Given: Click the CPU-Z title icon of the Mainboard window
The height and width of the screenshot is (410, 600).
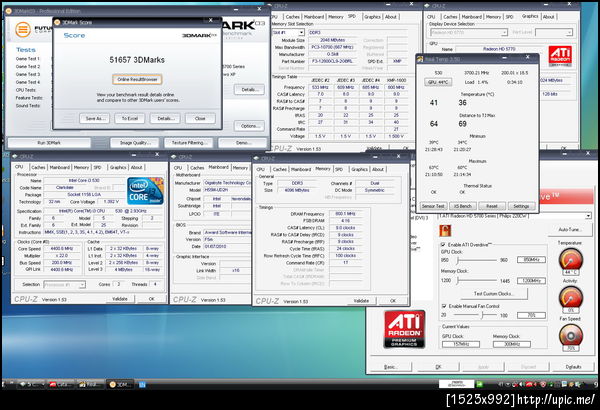Looking at the screenshot, I should [174, 157].
